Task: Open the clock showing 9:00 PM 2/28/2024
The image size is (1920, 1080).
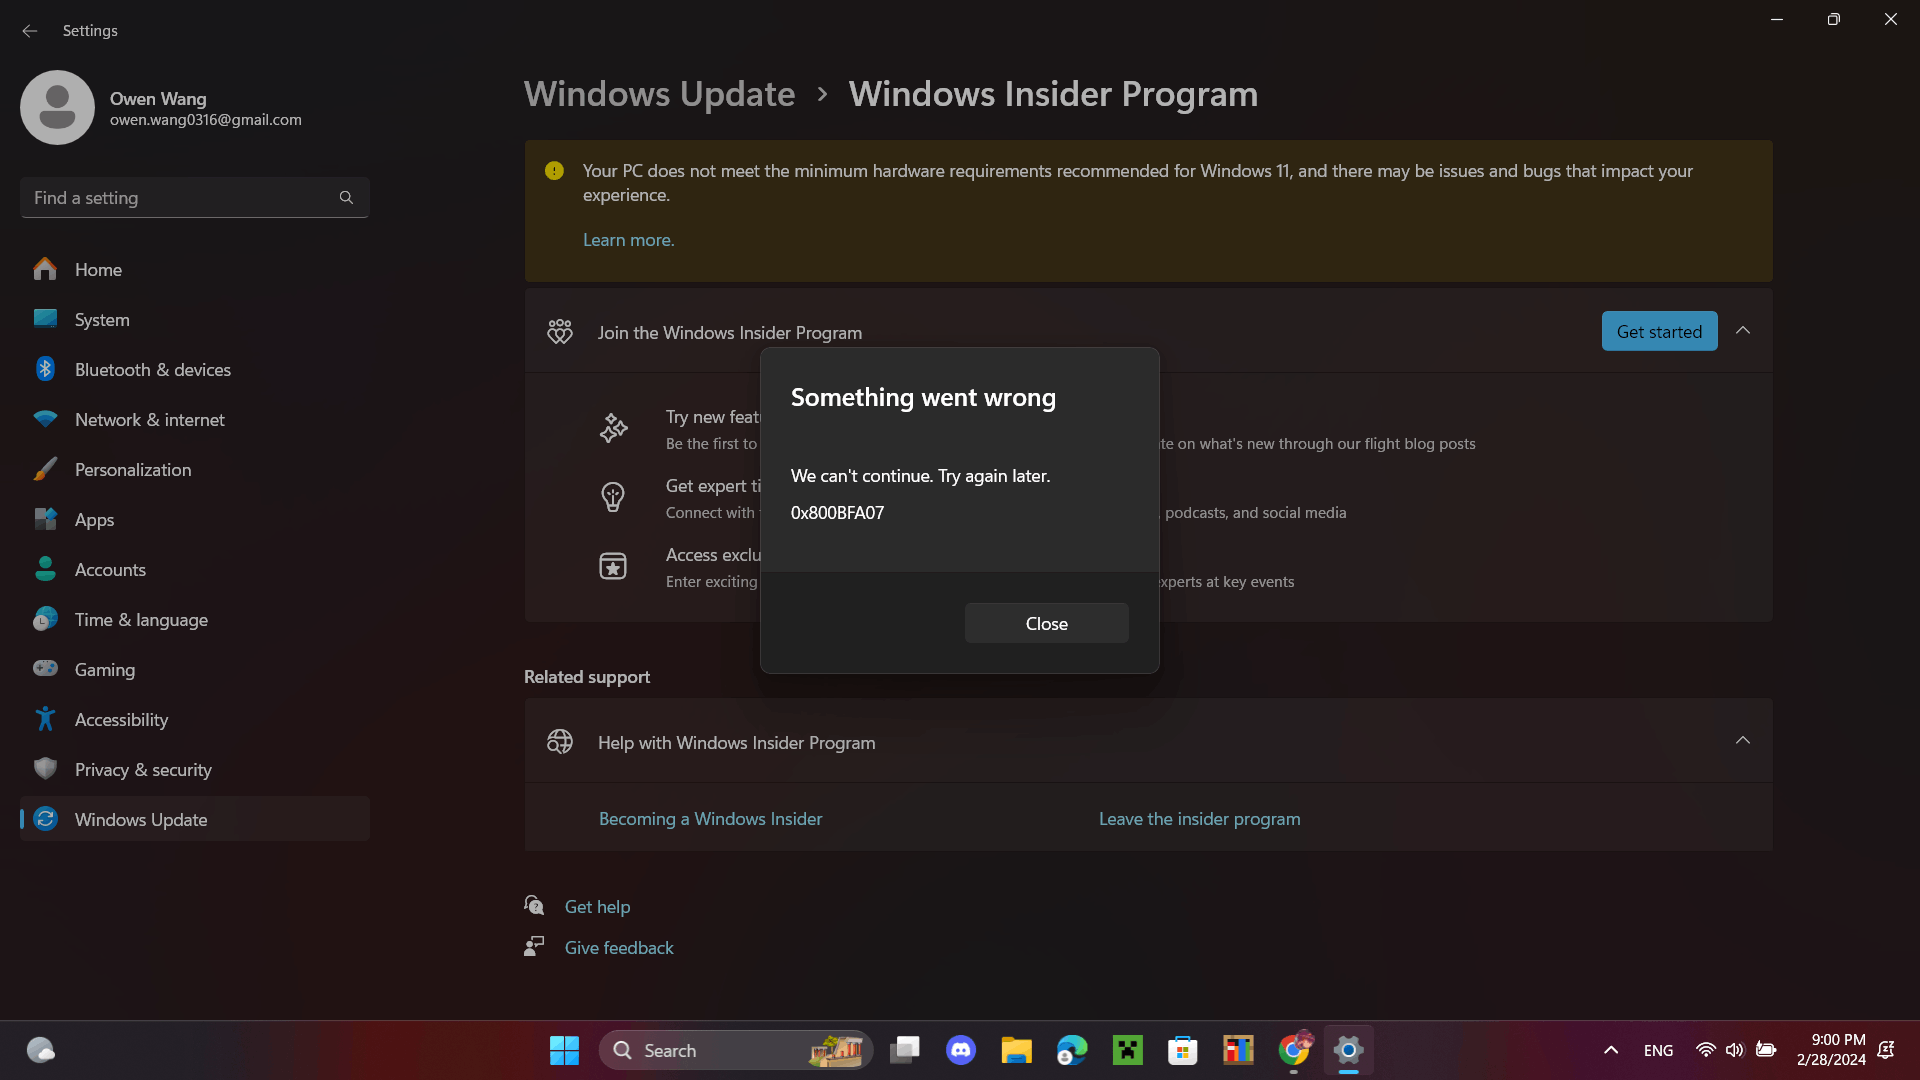Action: tap(1831, 1050)
